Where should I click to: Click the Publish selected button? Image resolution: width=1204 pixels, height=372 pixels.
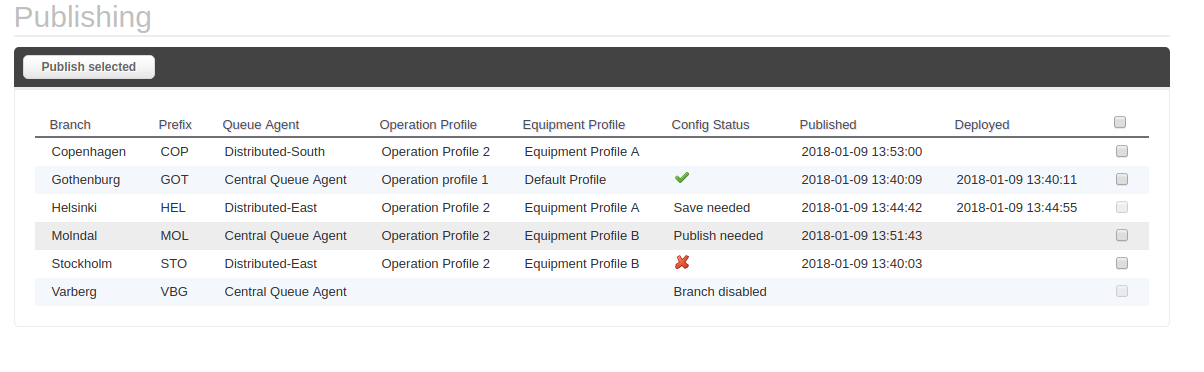point(89,67)
